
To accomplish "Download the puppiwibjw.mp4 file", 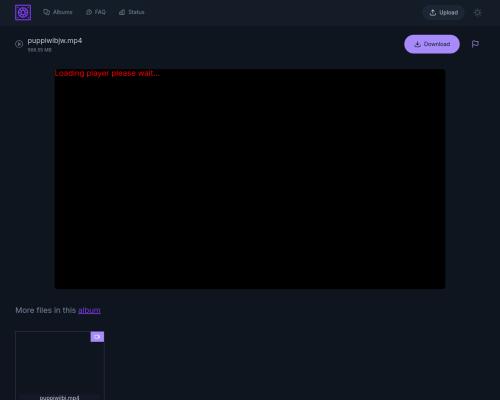I will (432, 44).
